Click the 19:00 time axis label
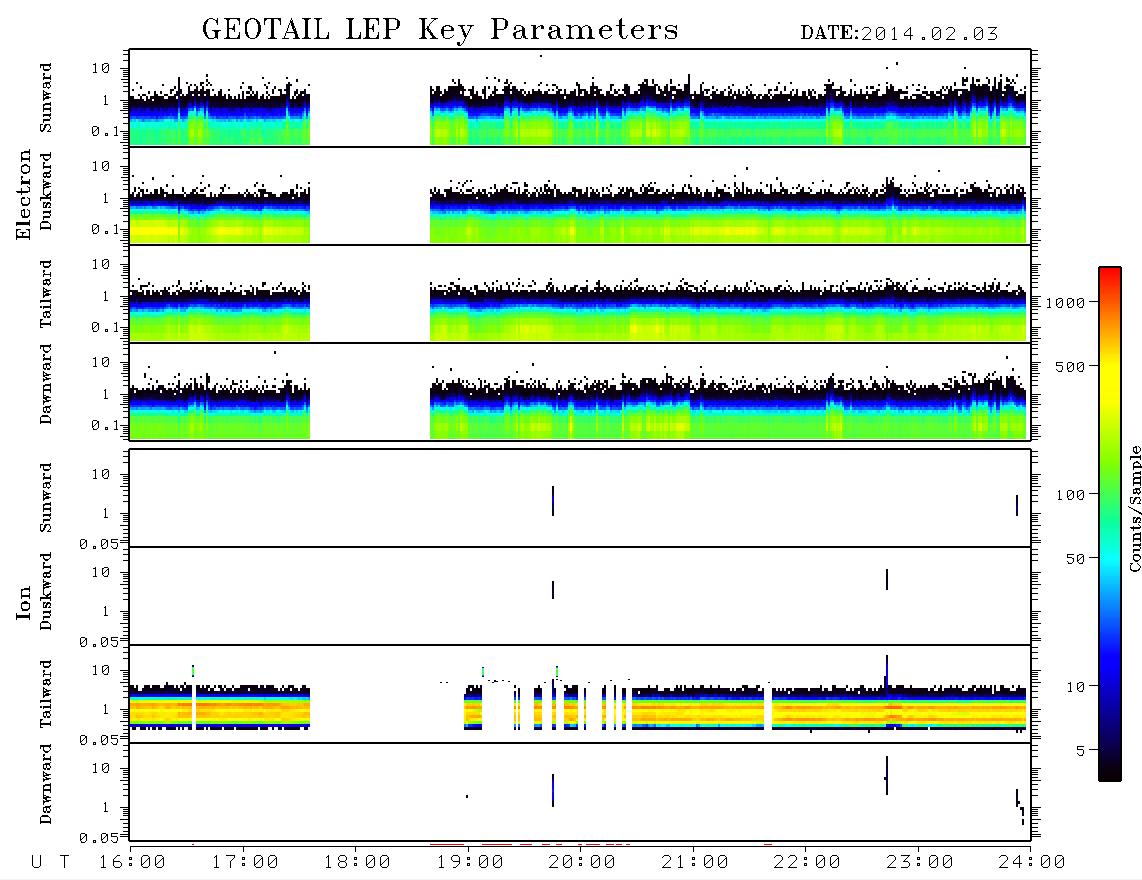This screenshot has width=1142, height=880. click(470, 863)
